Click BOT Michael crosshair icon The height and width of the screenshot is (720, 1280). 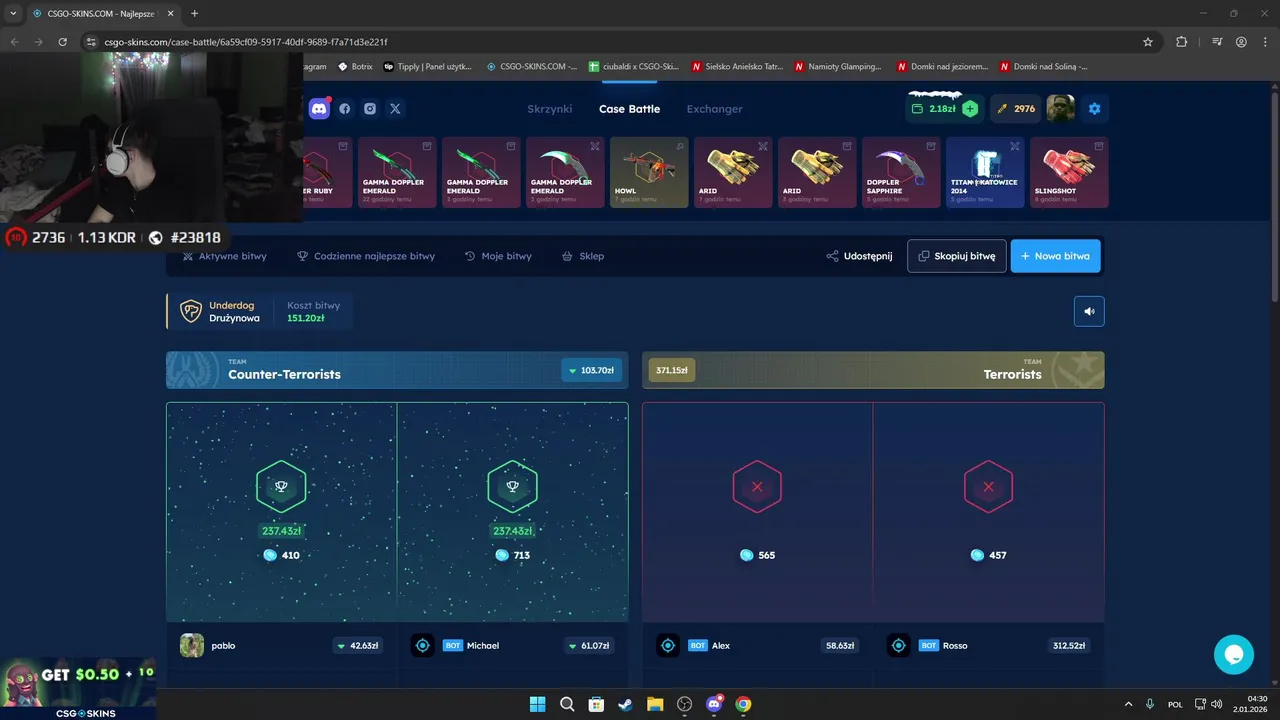pos(423,645)
